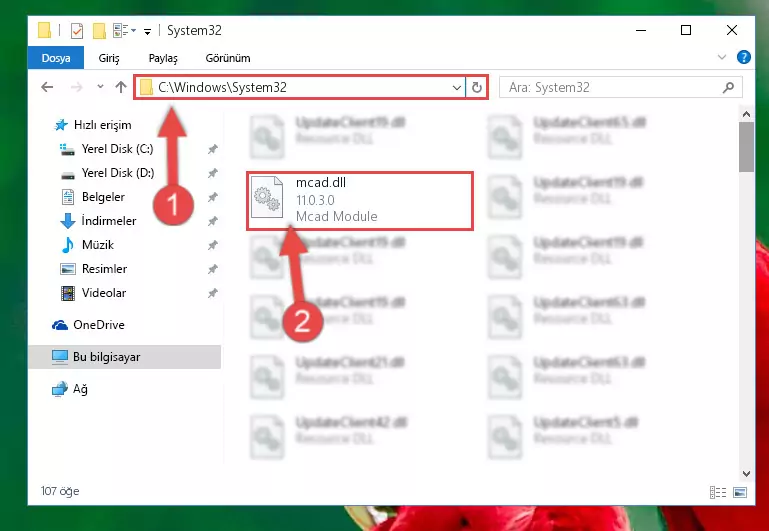769x531 pixels.
Task: Refresh the System32 folder view
Action: tap(477, 88)
